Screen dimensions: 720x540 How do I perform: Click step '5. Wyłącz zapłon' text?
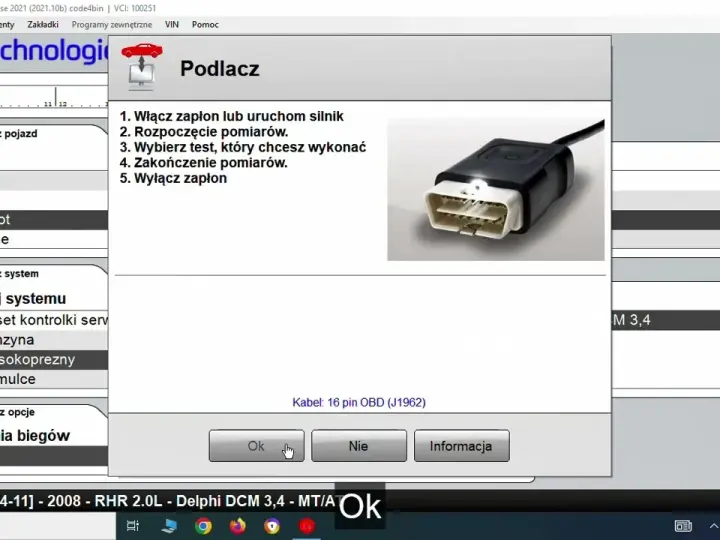click(x=173, y=178)
